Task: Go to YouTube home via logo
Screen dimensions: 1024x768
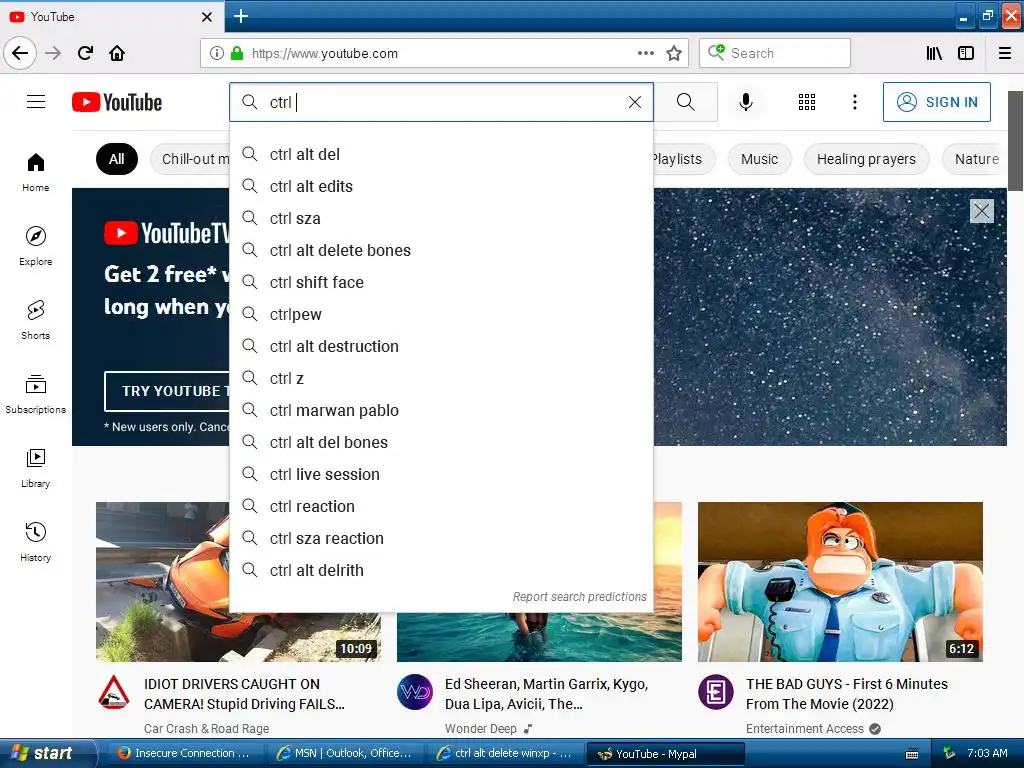Action: pyautogui.click(x=117, y=102)
